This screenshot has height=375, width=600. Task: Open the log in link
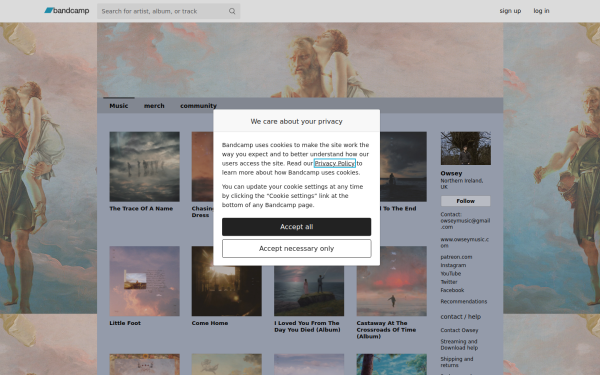(x=541, y=11)
